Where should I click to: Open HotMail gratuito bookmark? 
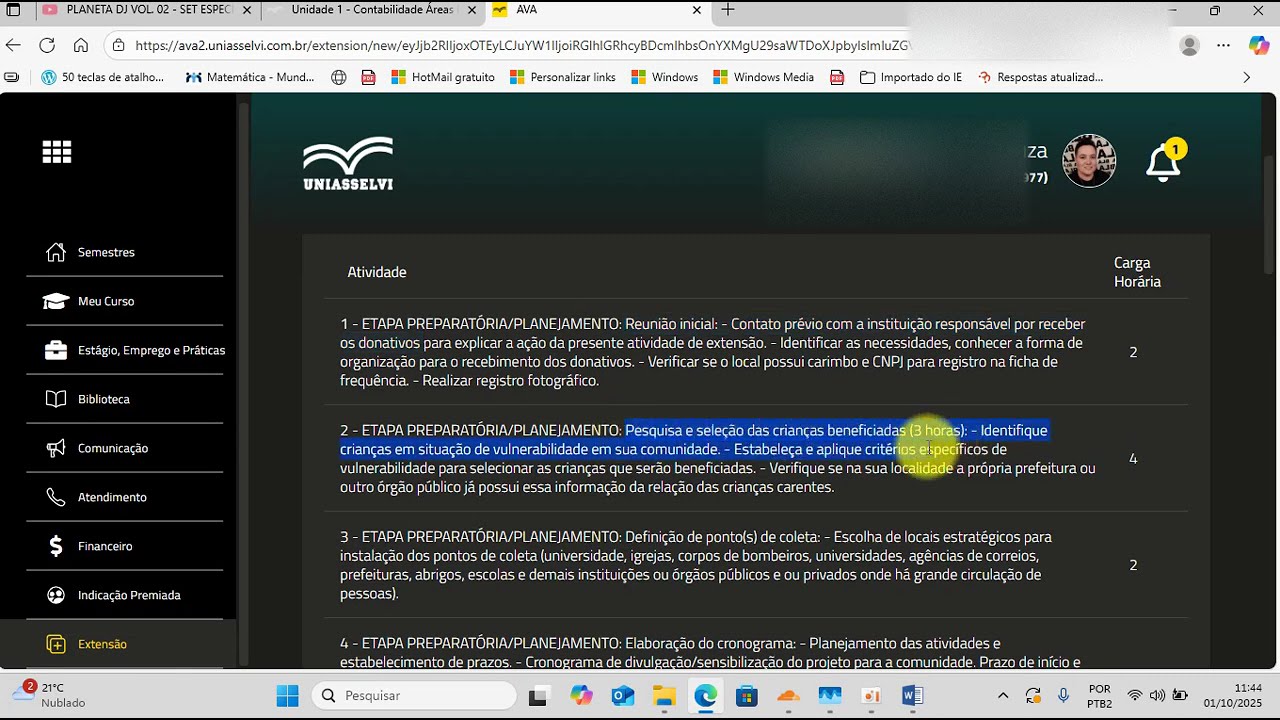coord(442,77)
